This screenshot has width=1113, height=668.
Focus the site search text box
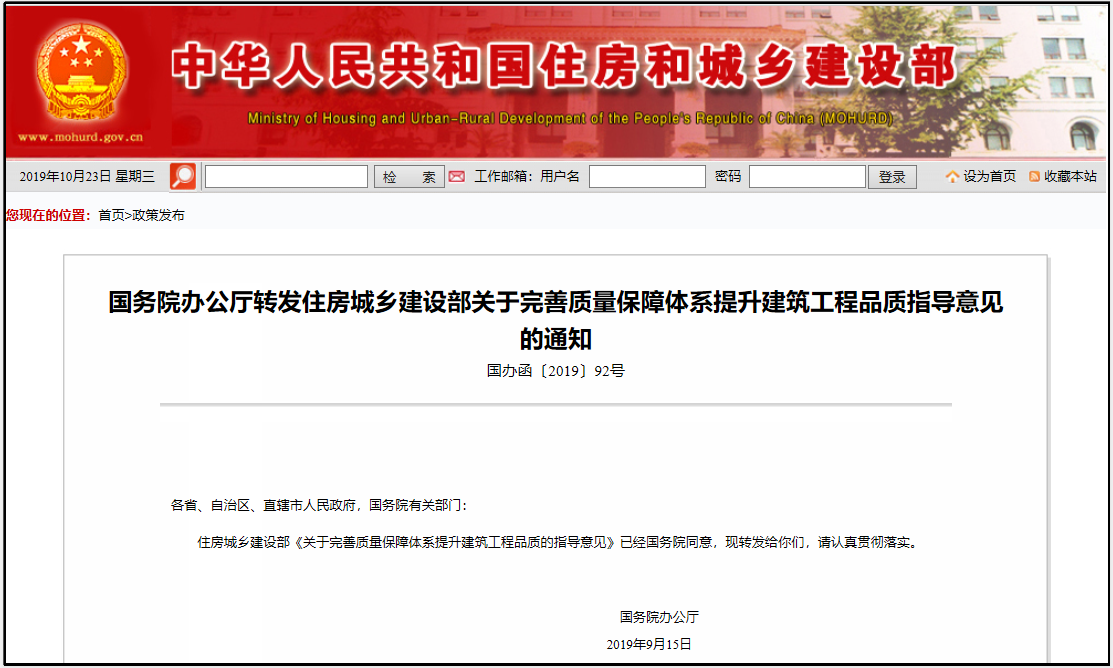pyautogui.click(x=286, y=177)
